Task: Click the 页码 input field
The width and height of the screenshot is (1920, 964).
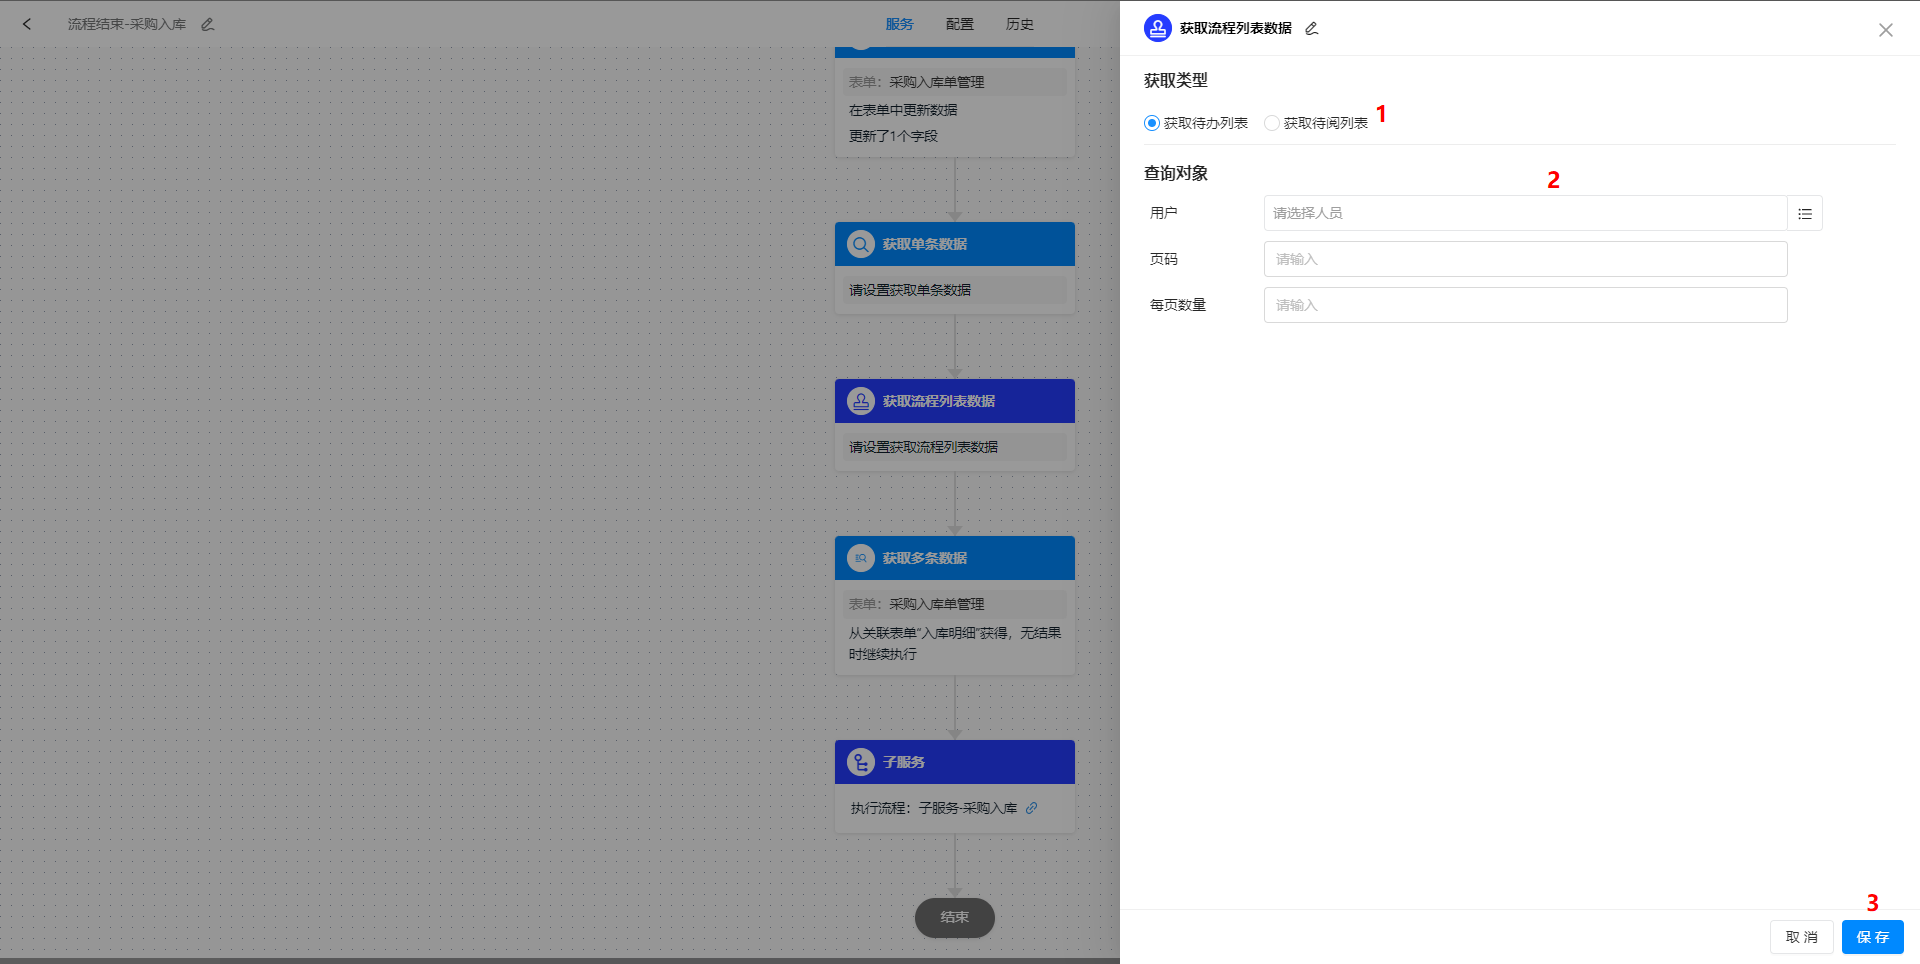Action: coord(1525,259)
